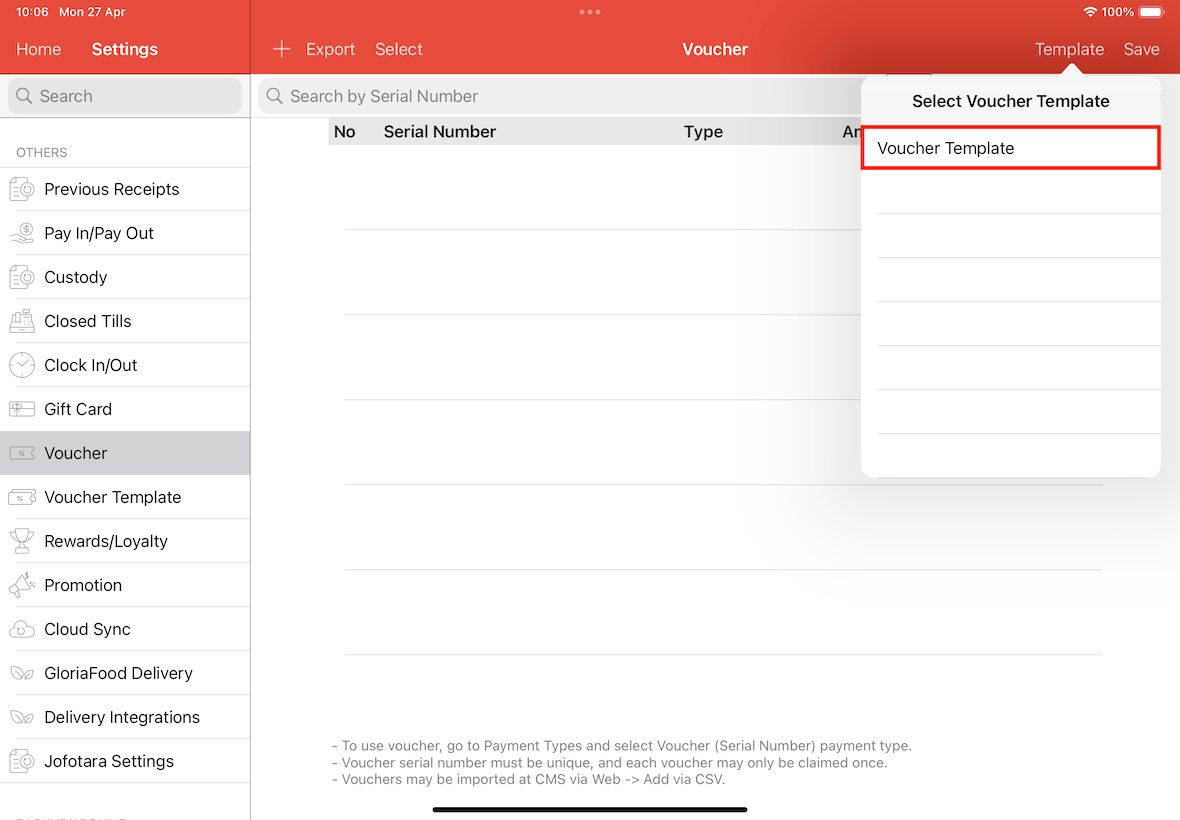The width and height of the screenshot is (1180, 820).
Task: Click the Serial Number column header
Action: point(439,132)
